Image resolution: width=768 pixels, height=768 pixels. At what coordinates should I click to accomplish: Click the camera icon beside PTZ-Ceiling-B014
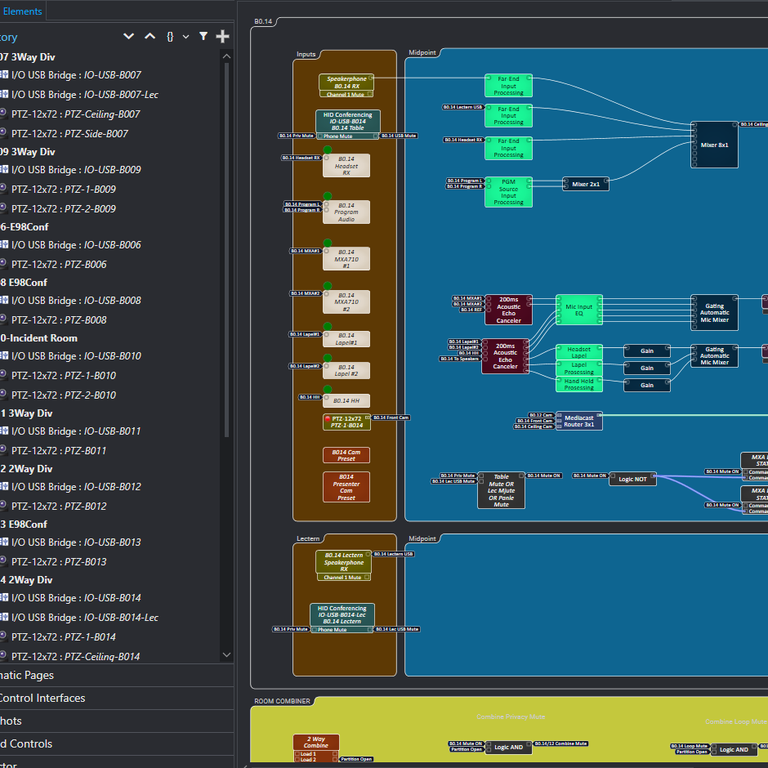pos(3,655)
